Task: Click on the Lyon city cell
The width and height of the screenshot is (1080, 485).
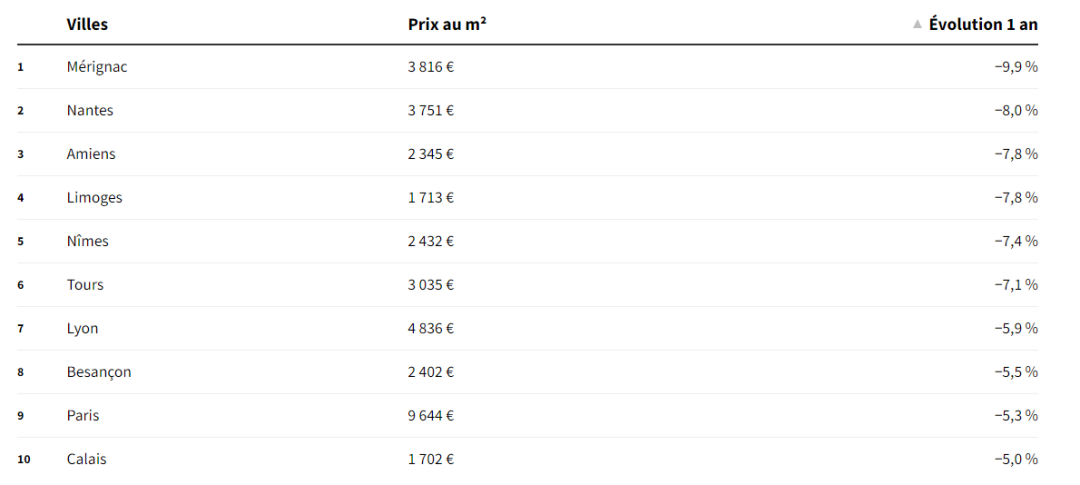Action: [x=83, y=328]
